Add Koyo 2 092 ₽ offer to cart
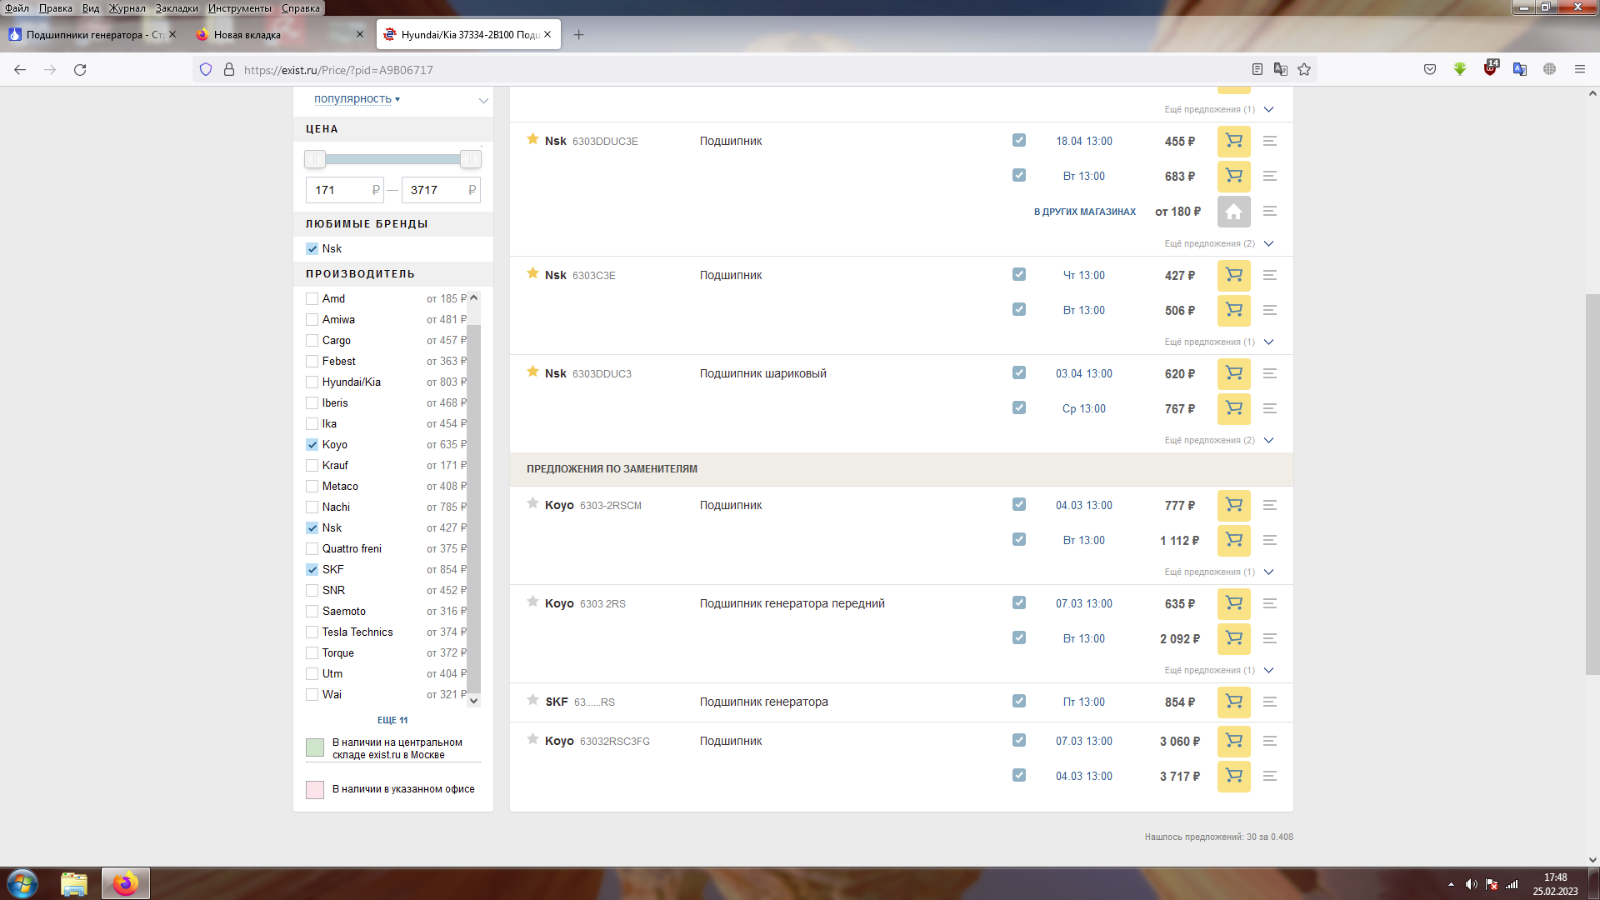 [1234, 638]
